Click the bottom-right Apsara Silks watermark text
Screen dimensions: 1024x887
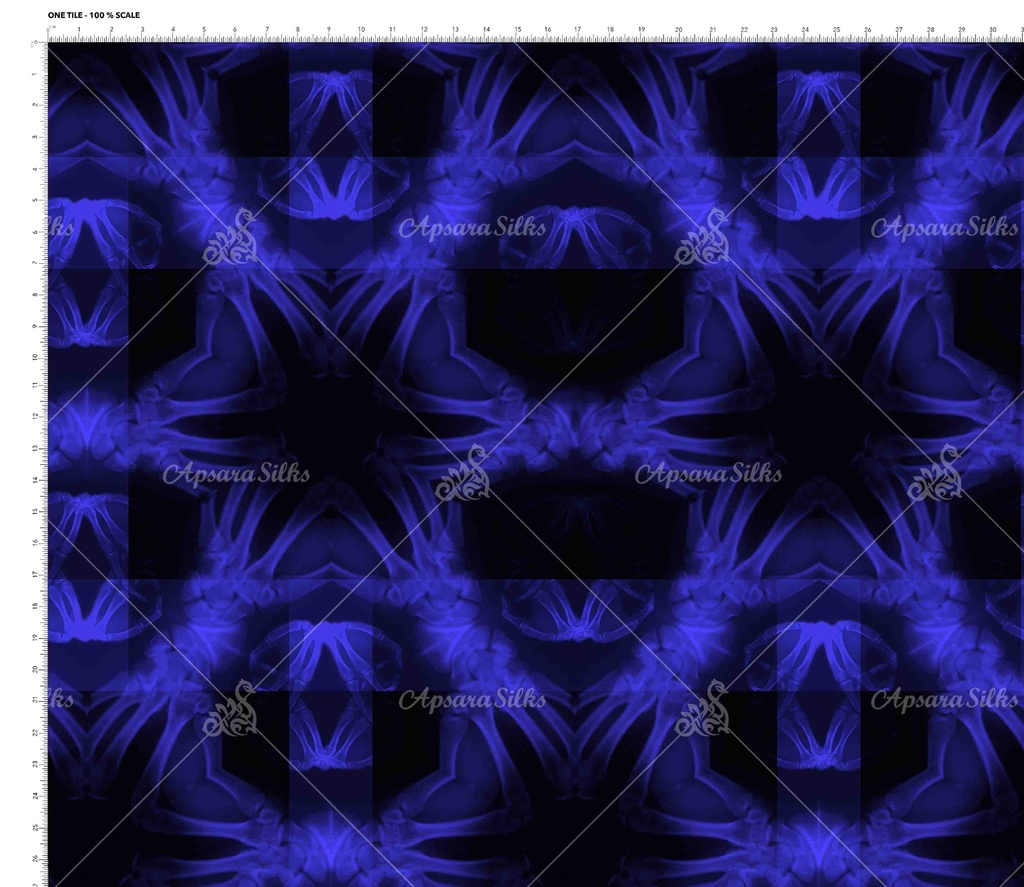pos(943,699)
